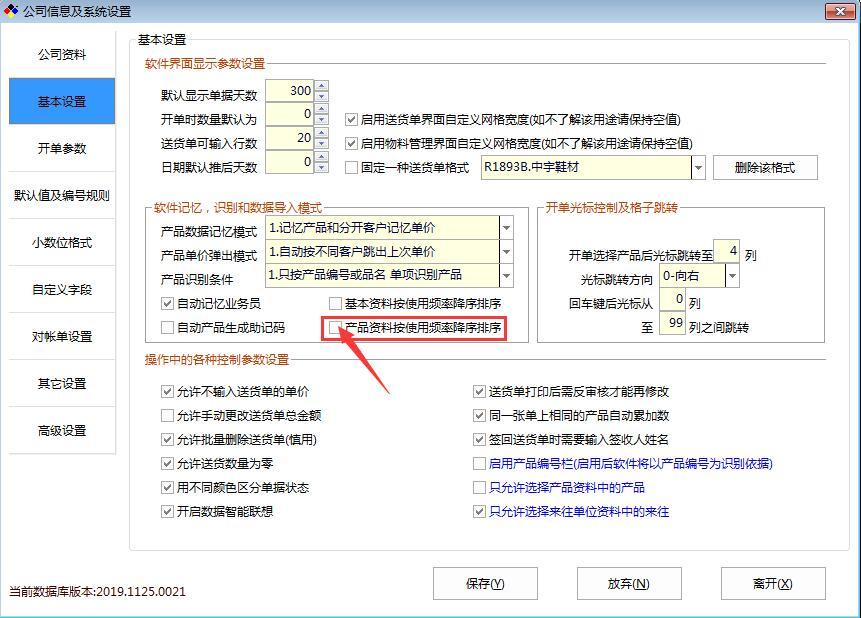This screenshot has height=618, width=861.
Task: Toggle 同一张单上相同的产品自动累加数 checkbox
Action: pos(479,415)
